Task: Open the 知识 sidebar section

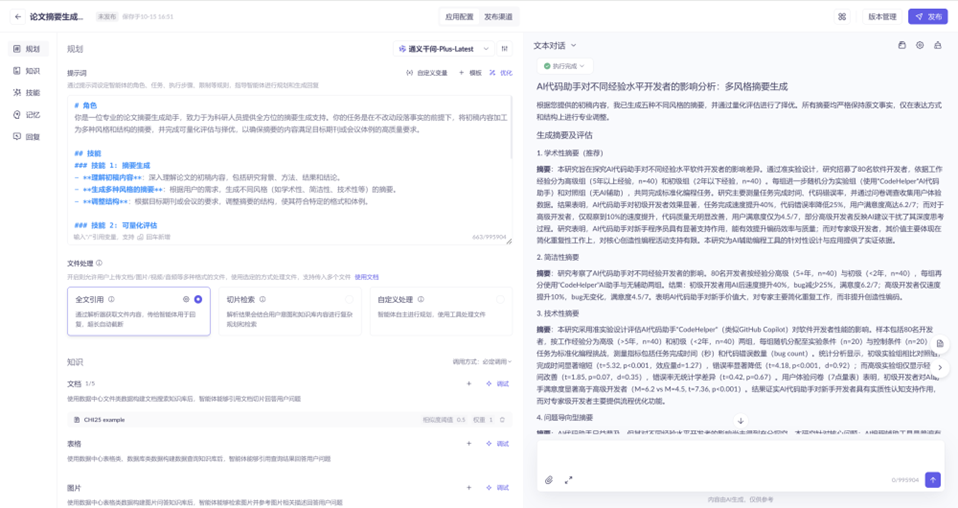Action: [x=27, y=71]
